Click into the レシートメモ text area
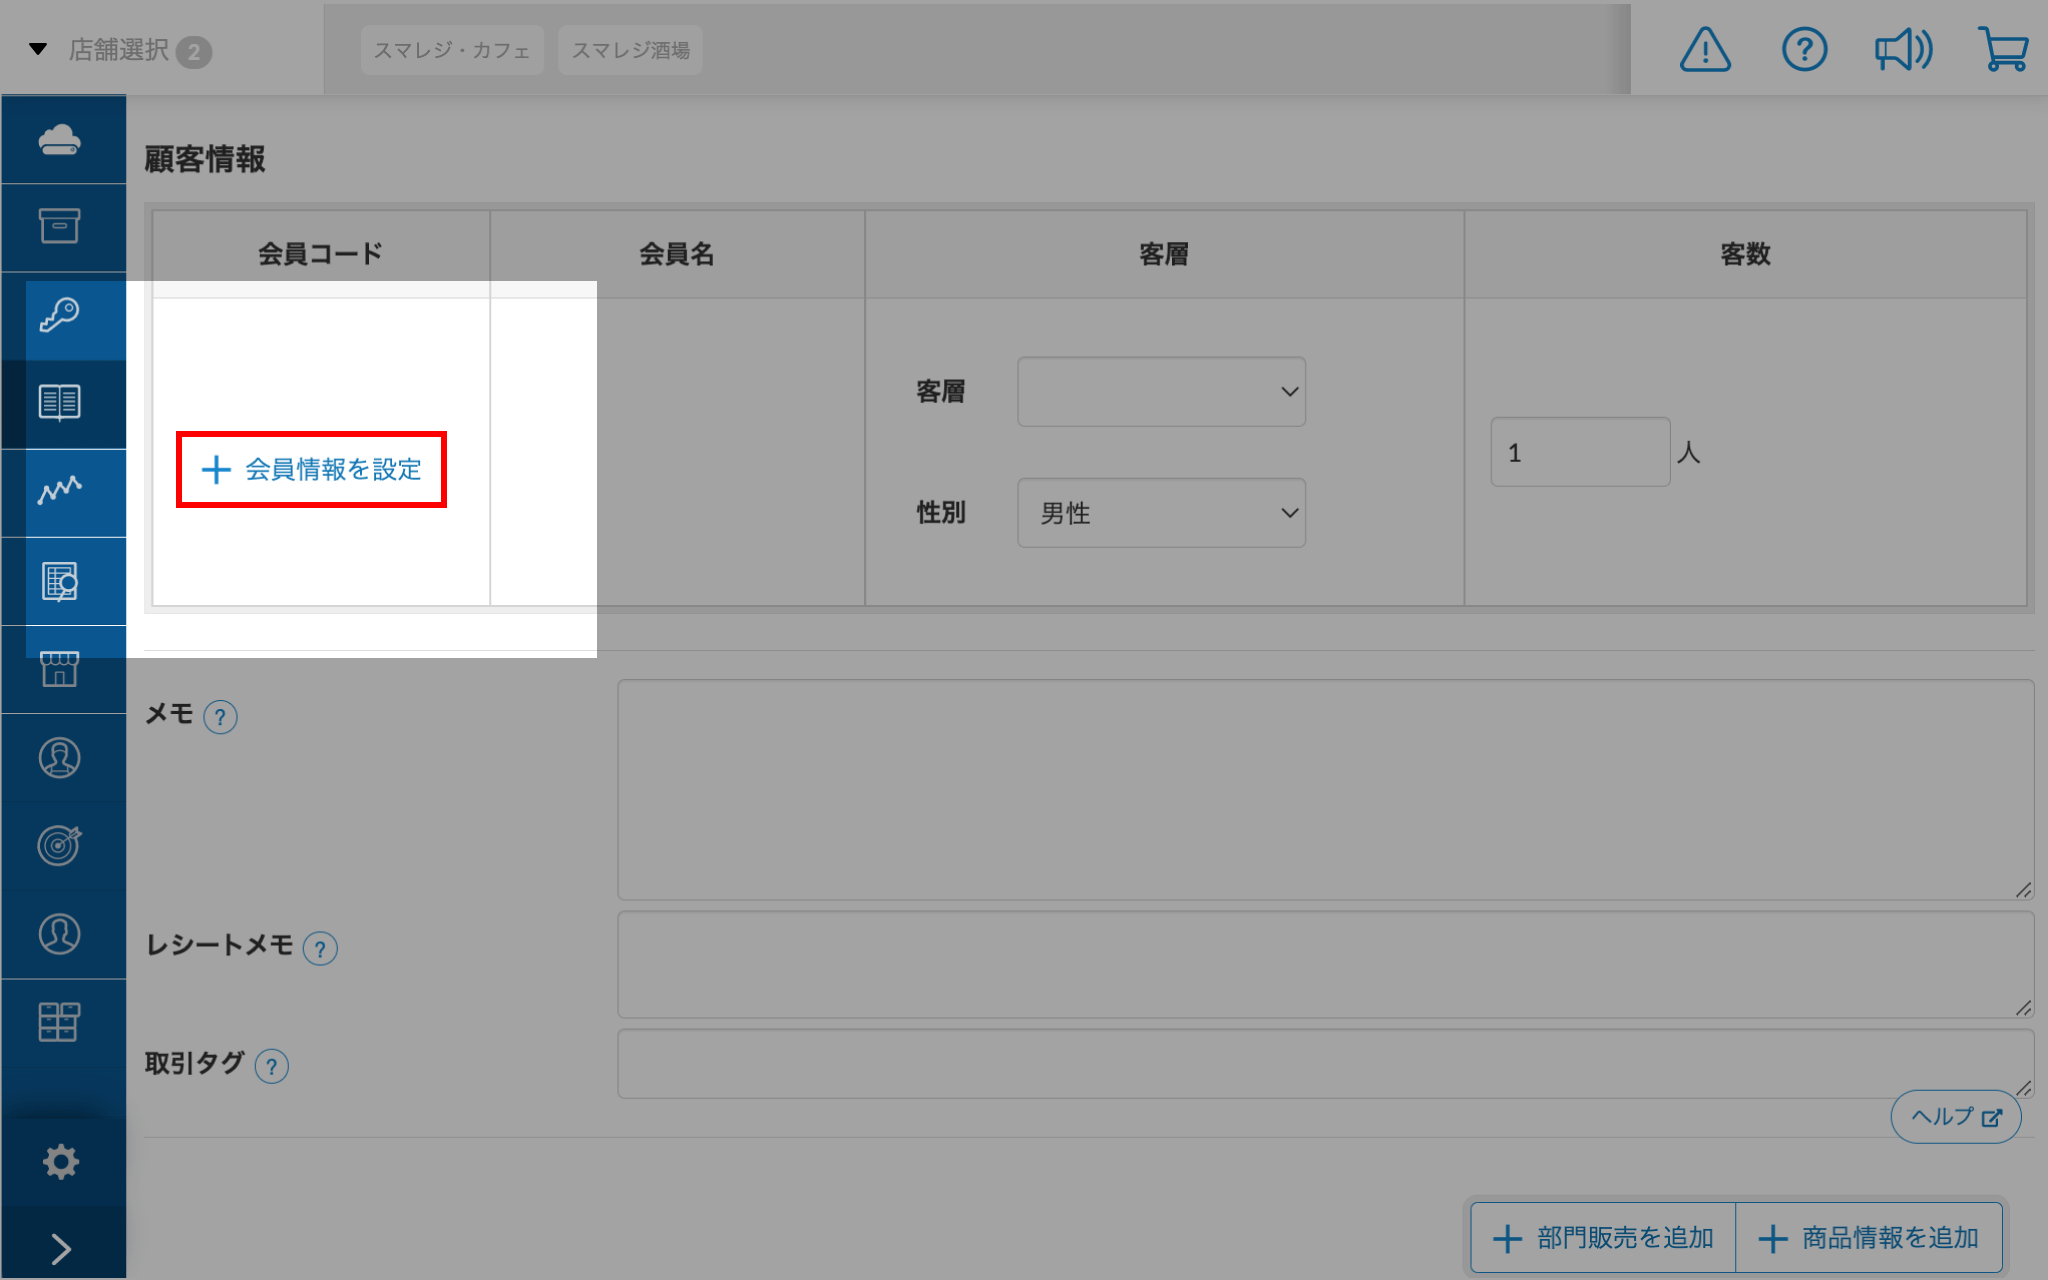 (1325, 964)
